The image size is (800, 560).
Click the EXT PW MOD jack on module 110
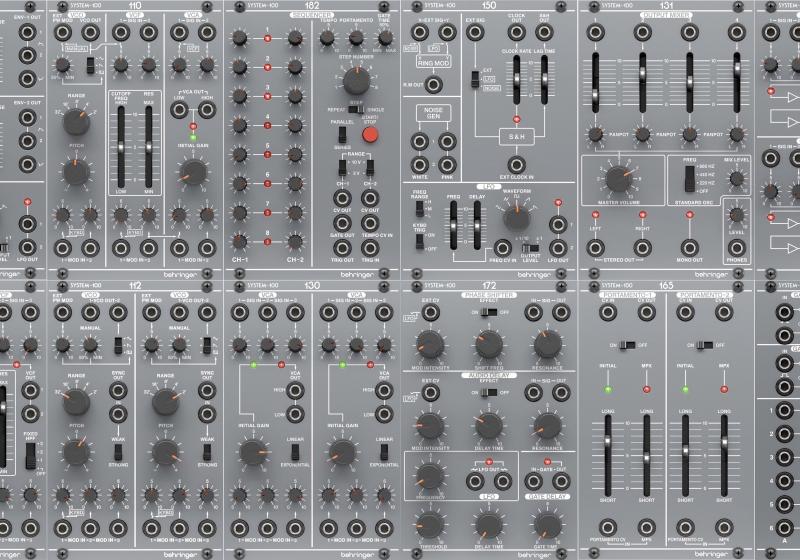tap(63, 33)
